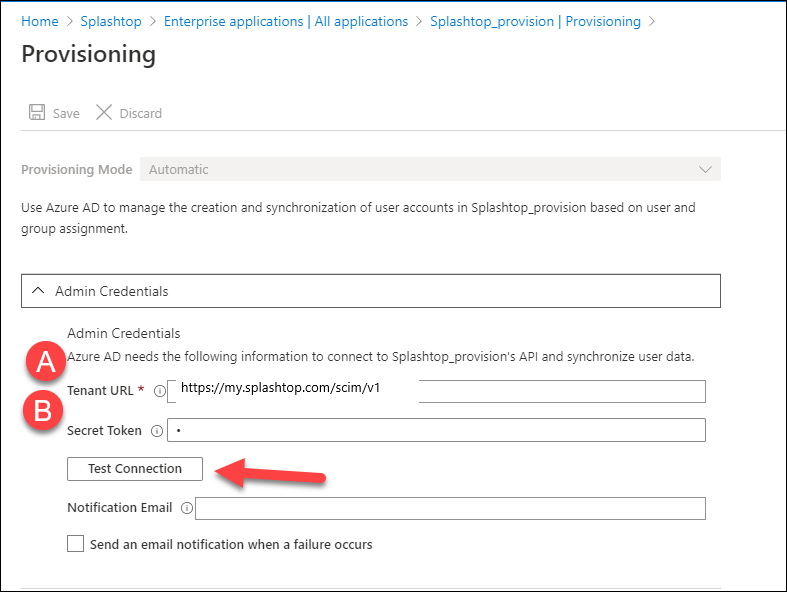This screenshot has height=592, width=787.
Task: Click the Save floppy disk icon
Action: click(x=37, y=112)
